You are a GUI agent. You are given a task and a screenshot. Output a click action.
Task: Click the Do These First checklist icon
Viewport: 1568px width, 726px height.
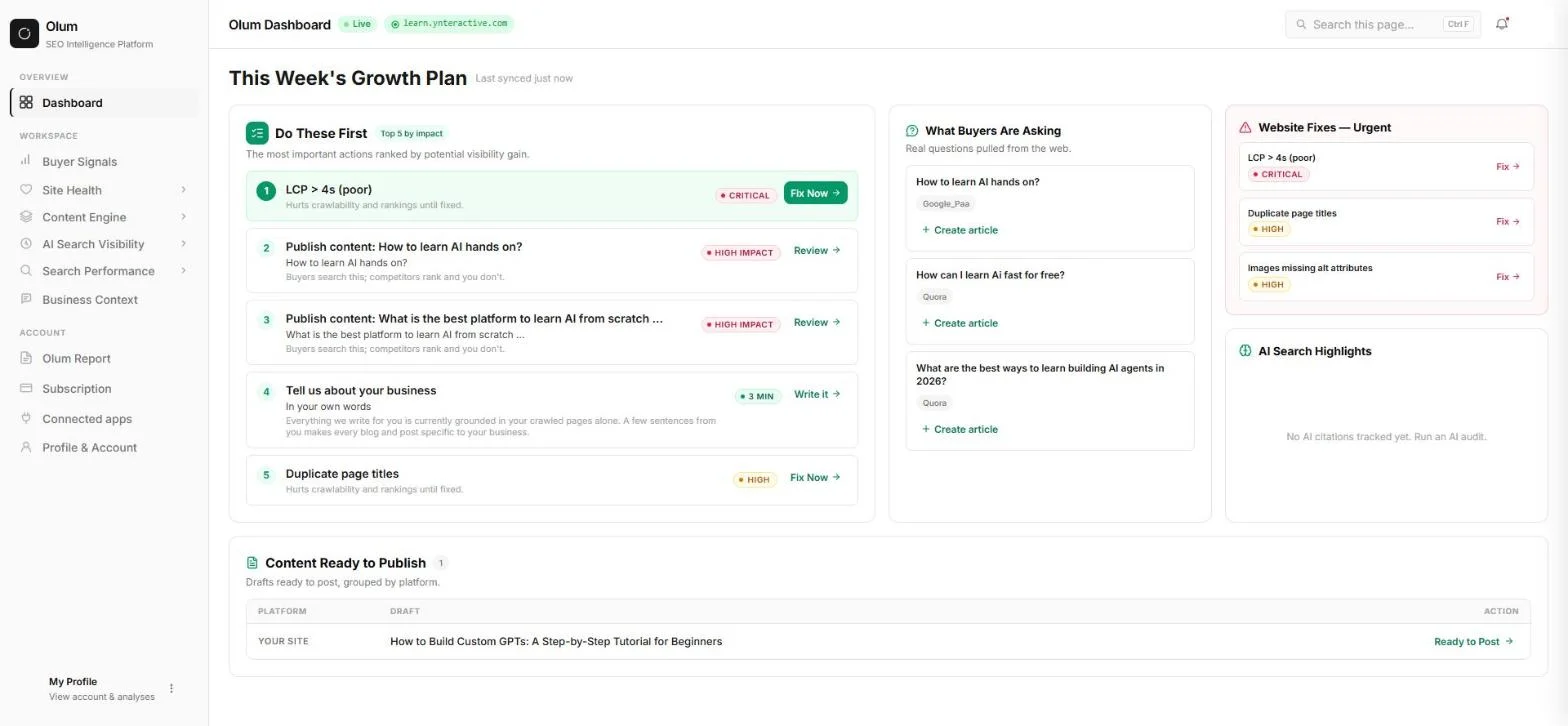point(257,133)
